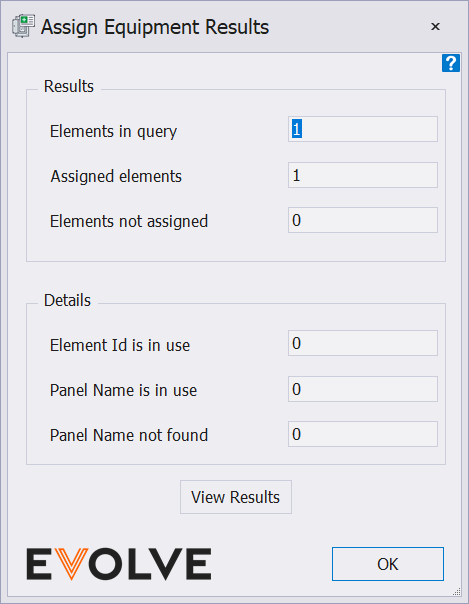This screenshot has height=604, width=469.
Task: Click the OK button
Action: pyautogui.click(x=388, y=564)
